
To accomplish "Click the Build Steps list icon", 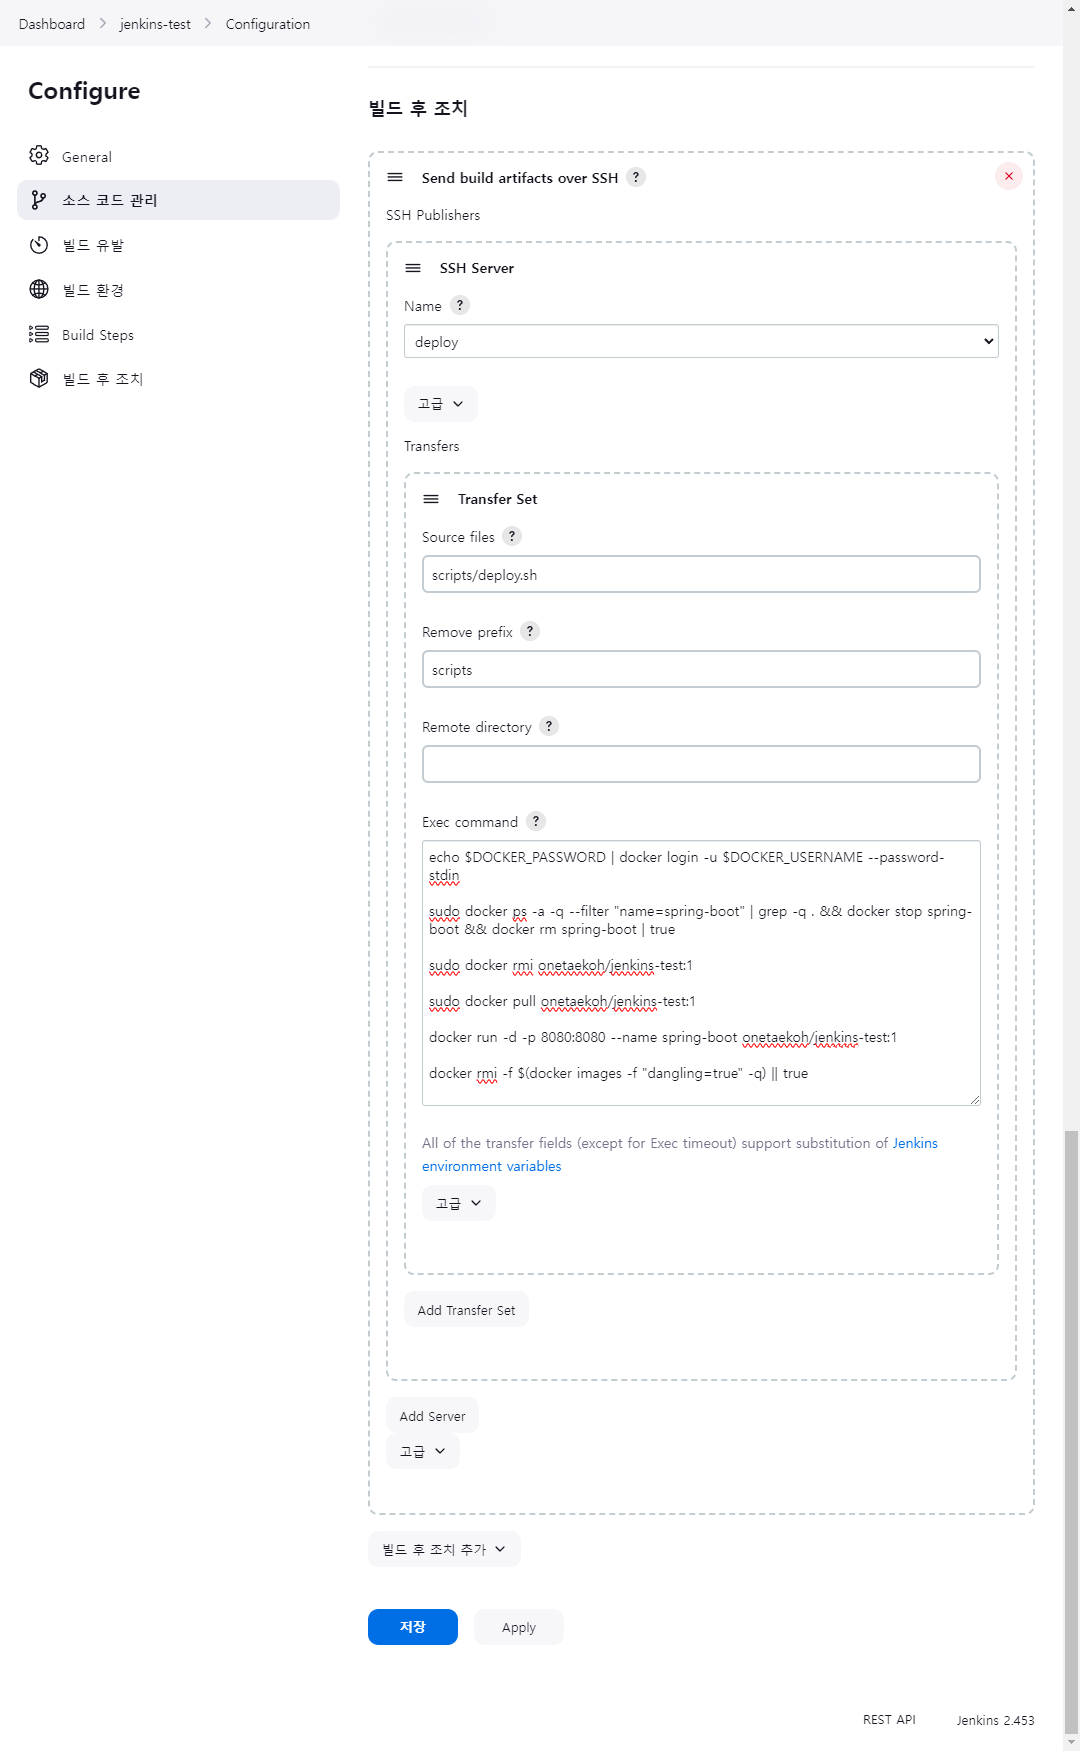I will [39, 334].
